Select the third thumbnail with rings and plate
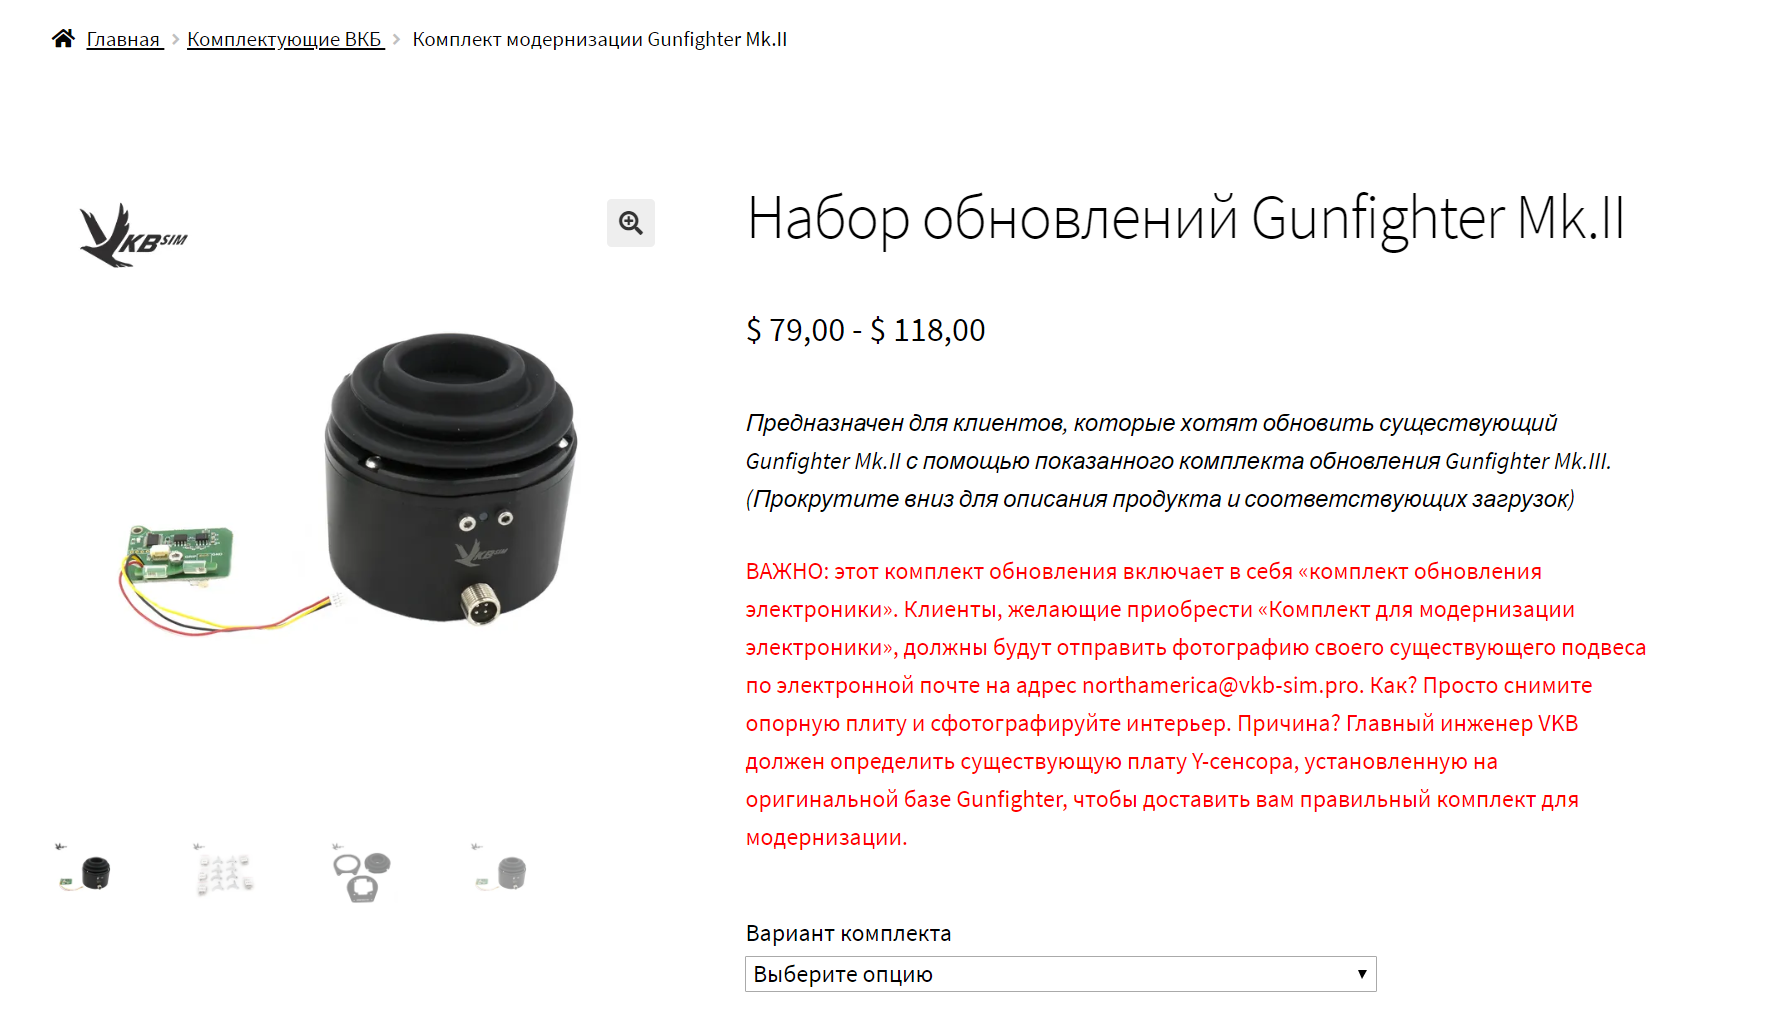The height and width of the screenshot is (1030, 1769). 362,871
